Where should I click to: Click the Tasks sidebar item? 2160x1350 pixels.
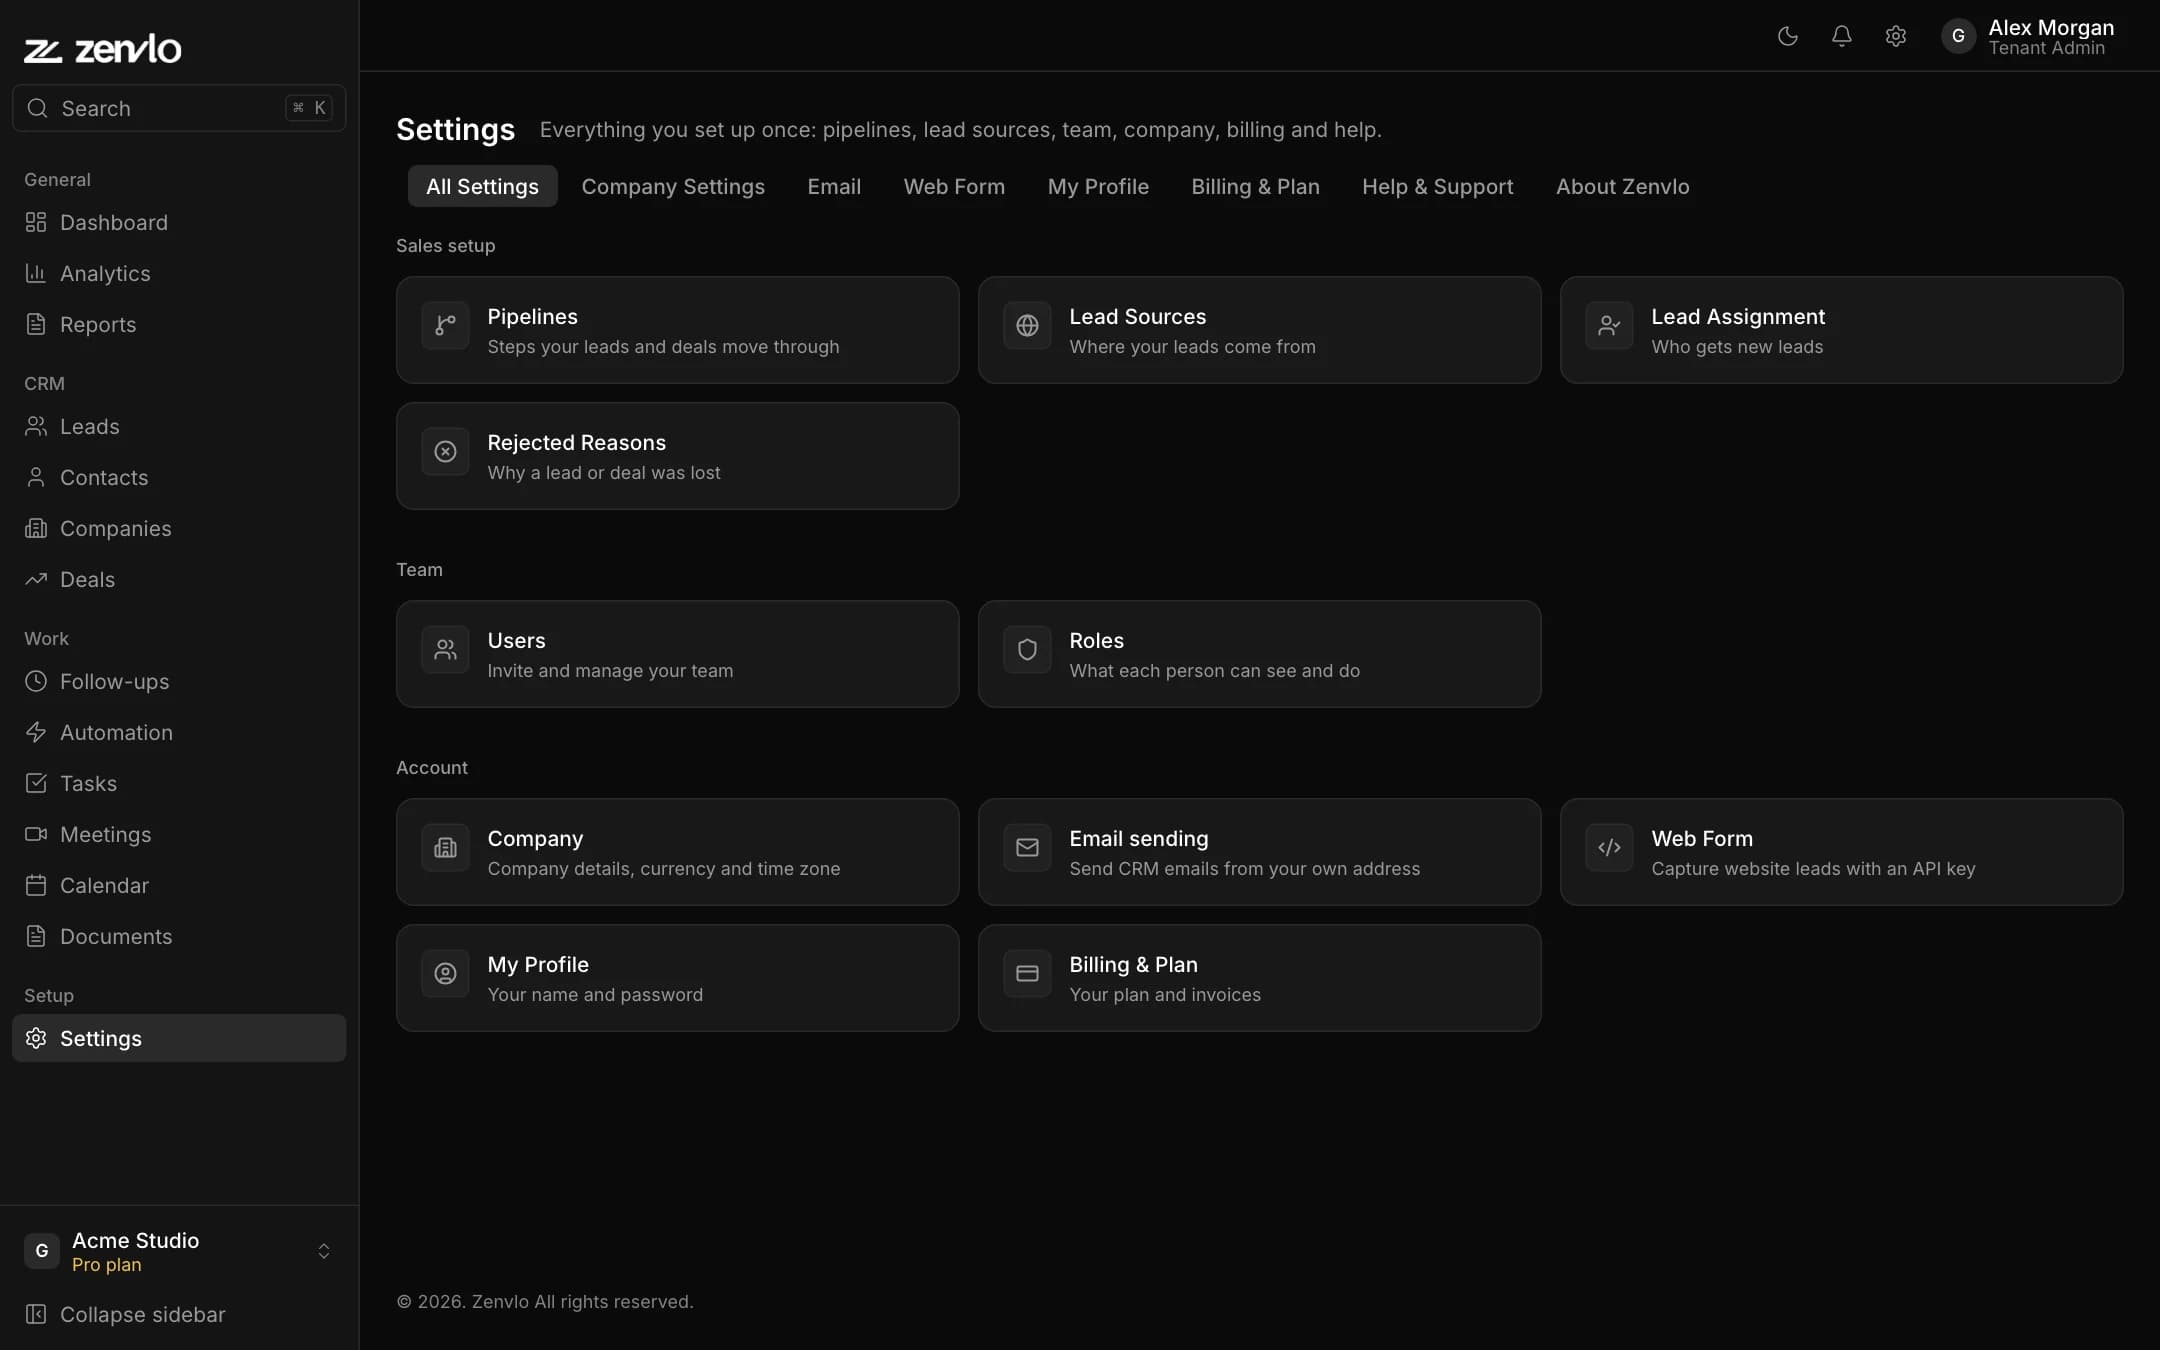pos(179,783)
